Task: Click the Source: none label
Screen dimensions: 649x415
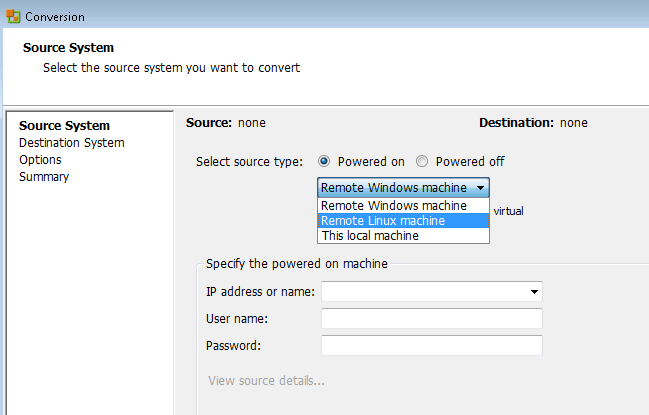Action: click(226, 123)
